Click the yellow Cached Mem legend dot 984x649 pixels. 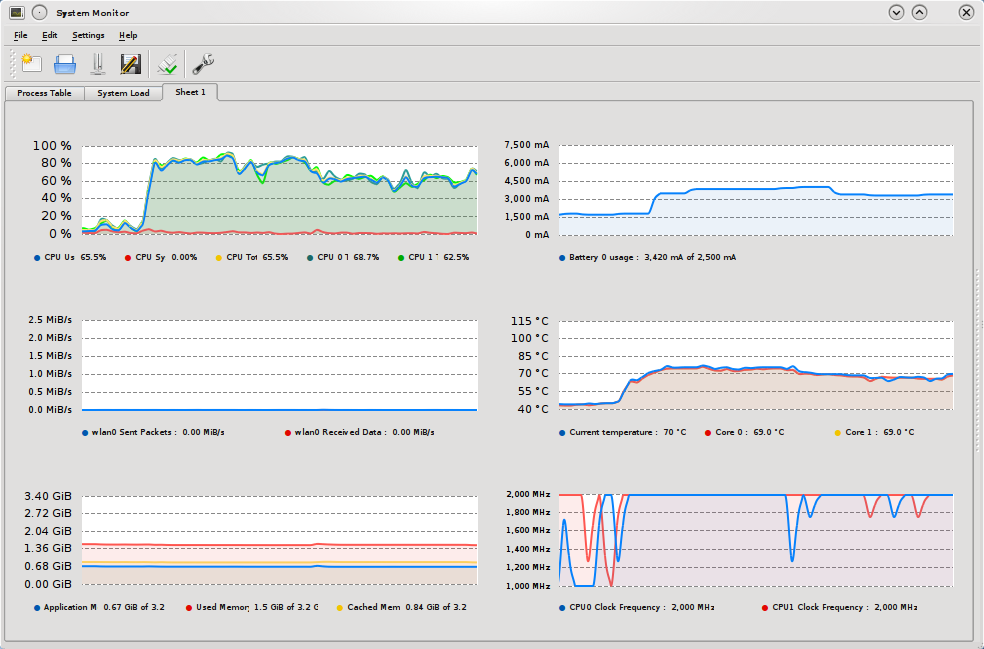[x=339, y=607]
